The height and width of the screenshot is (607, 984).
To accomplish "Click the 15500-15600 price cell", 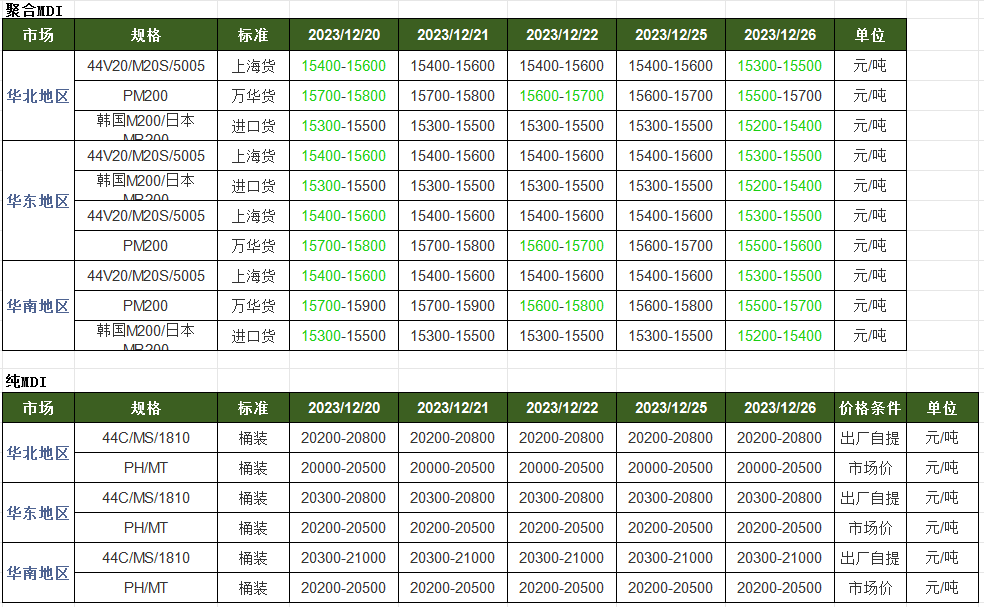I will coord(780,246).
